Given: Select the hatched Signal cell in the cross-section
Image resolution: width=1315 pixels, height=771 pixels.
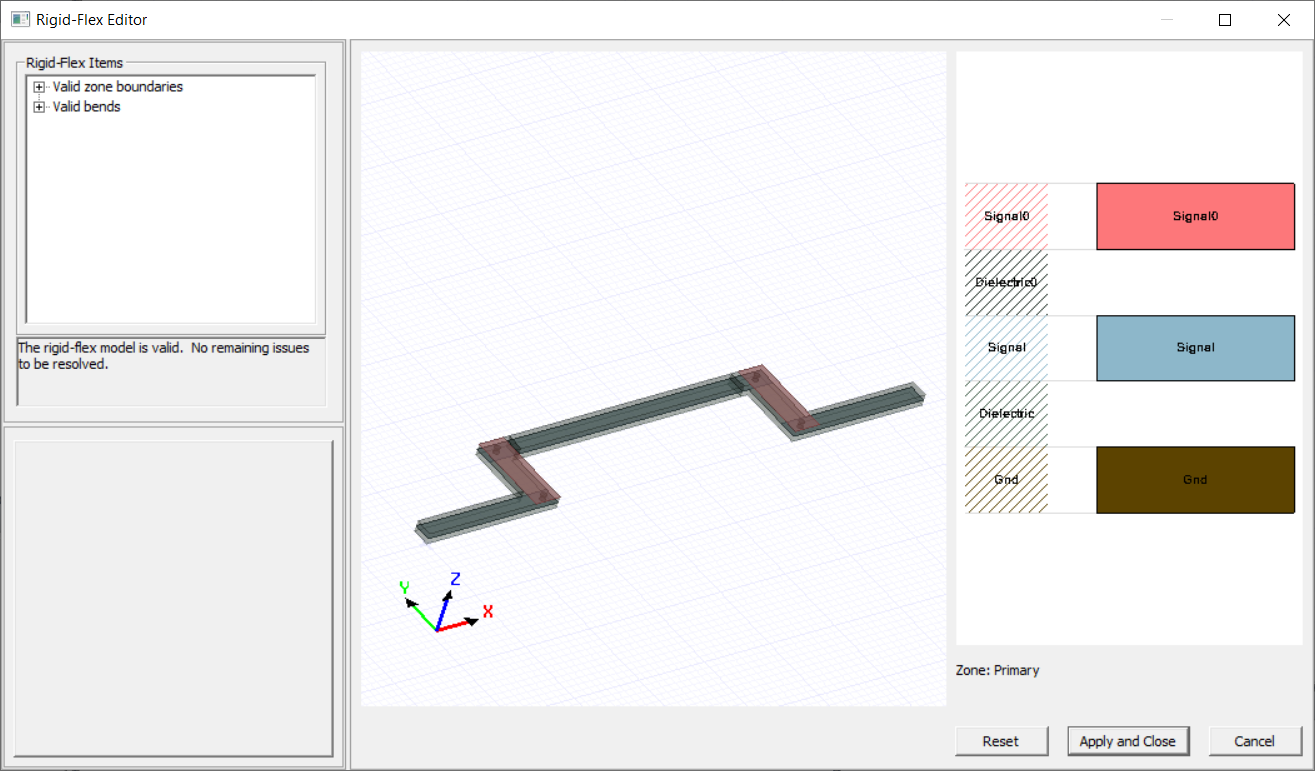Looking at the screenshot, I should pos(1005,347).
